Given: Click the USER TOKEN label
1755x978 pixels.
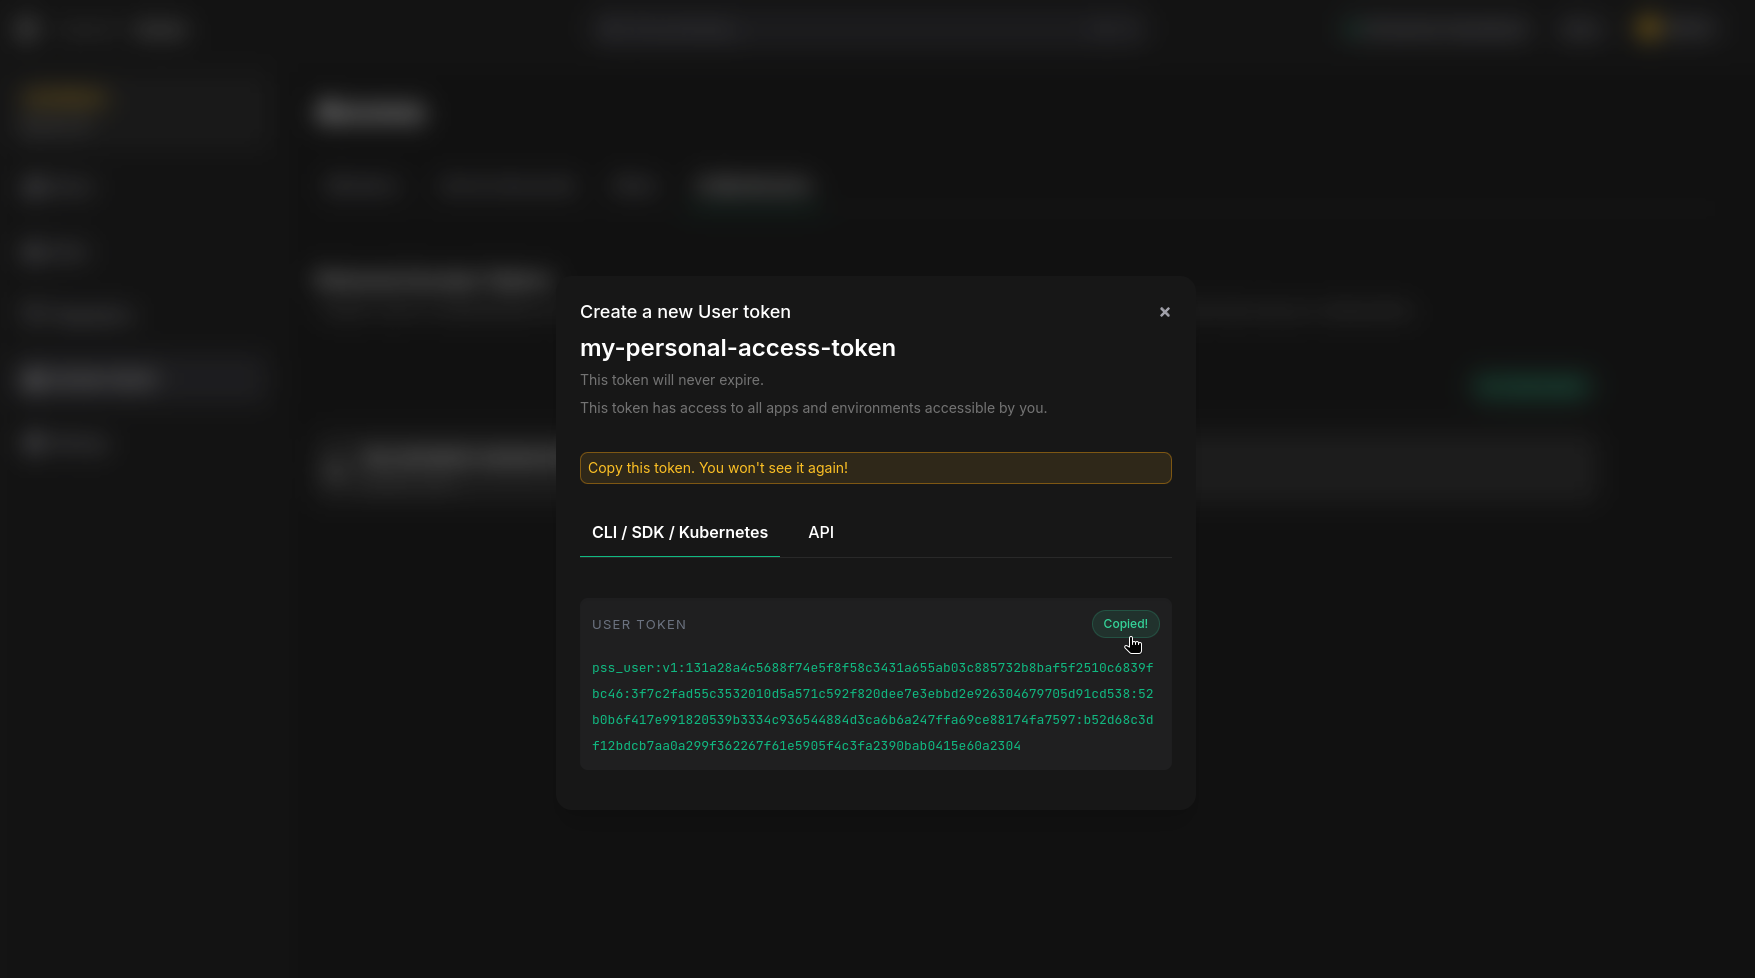Looking at the screenshot, I should (x=639, y=625).
